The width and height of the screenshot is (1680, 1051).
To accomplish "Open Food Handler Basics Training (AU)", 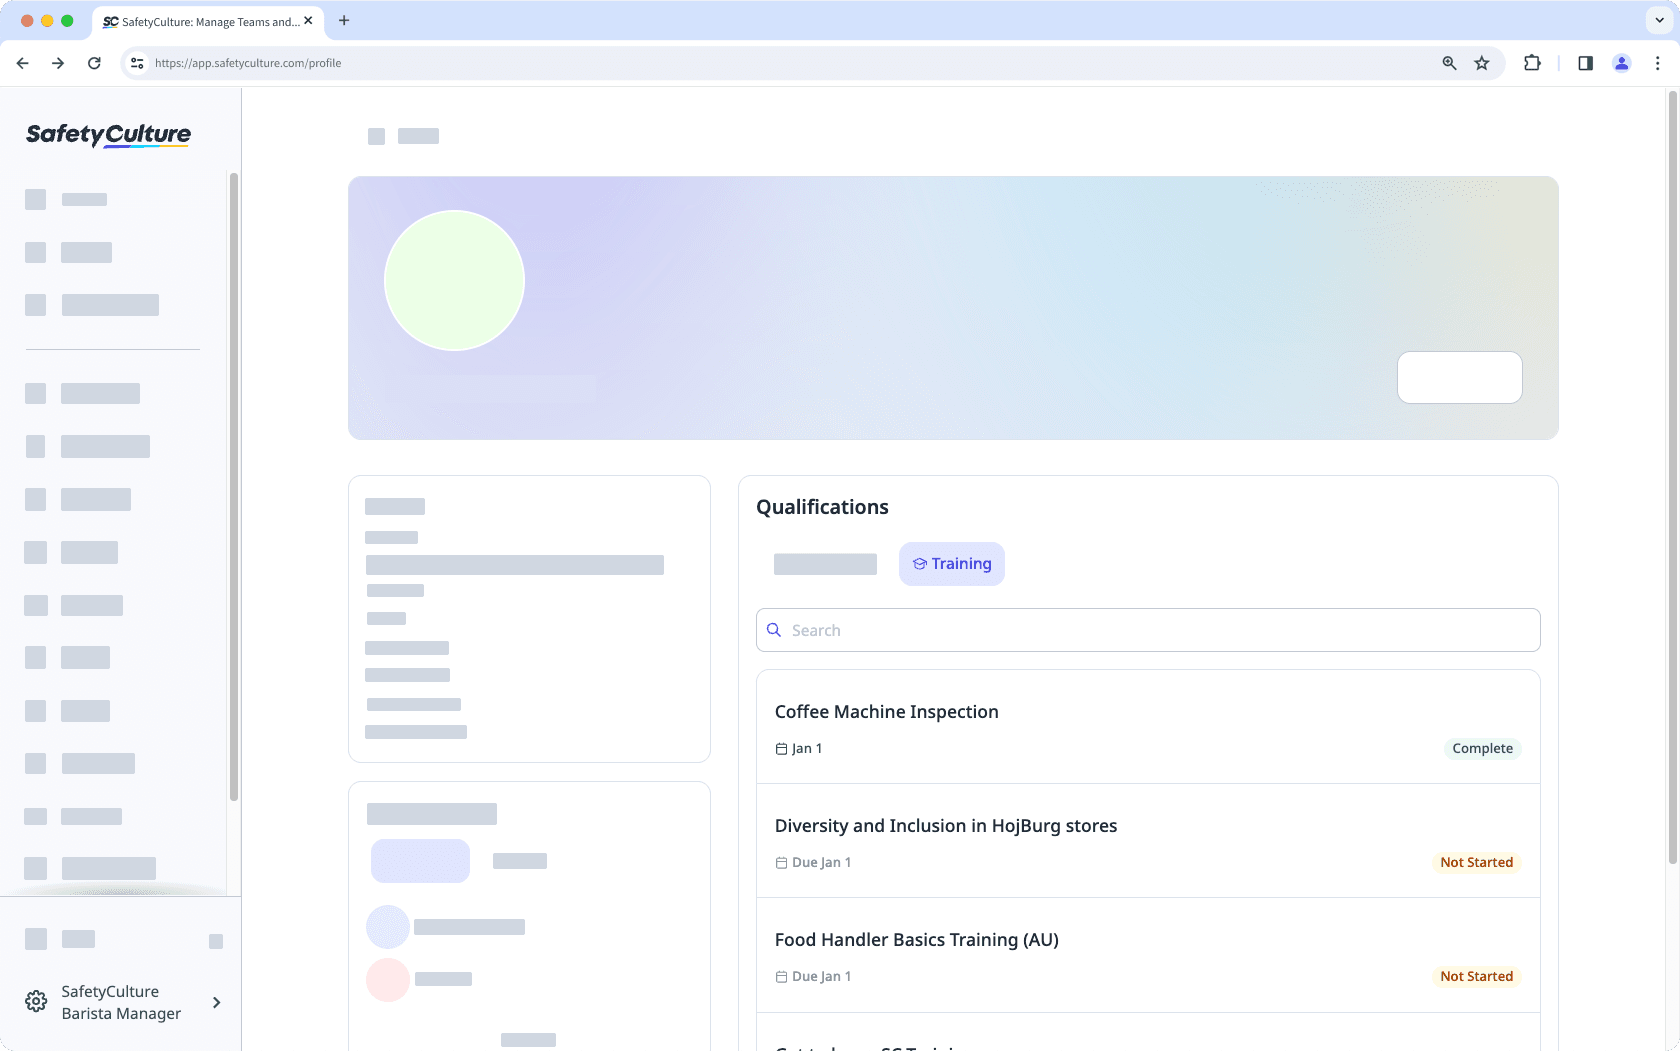I will coord(916,940).
